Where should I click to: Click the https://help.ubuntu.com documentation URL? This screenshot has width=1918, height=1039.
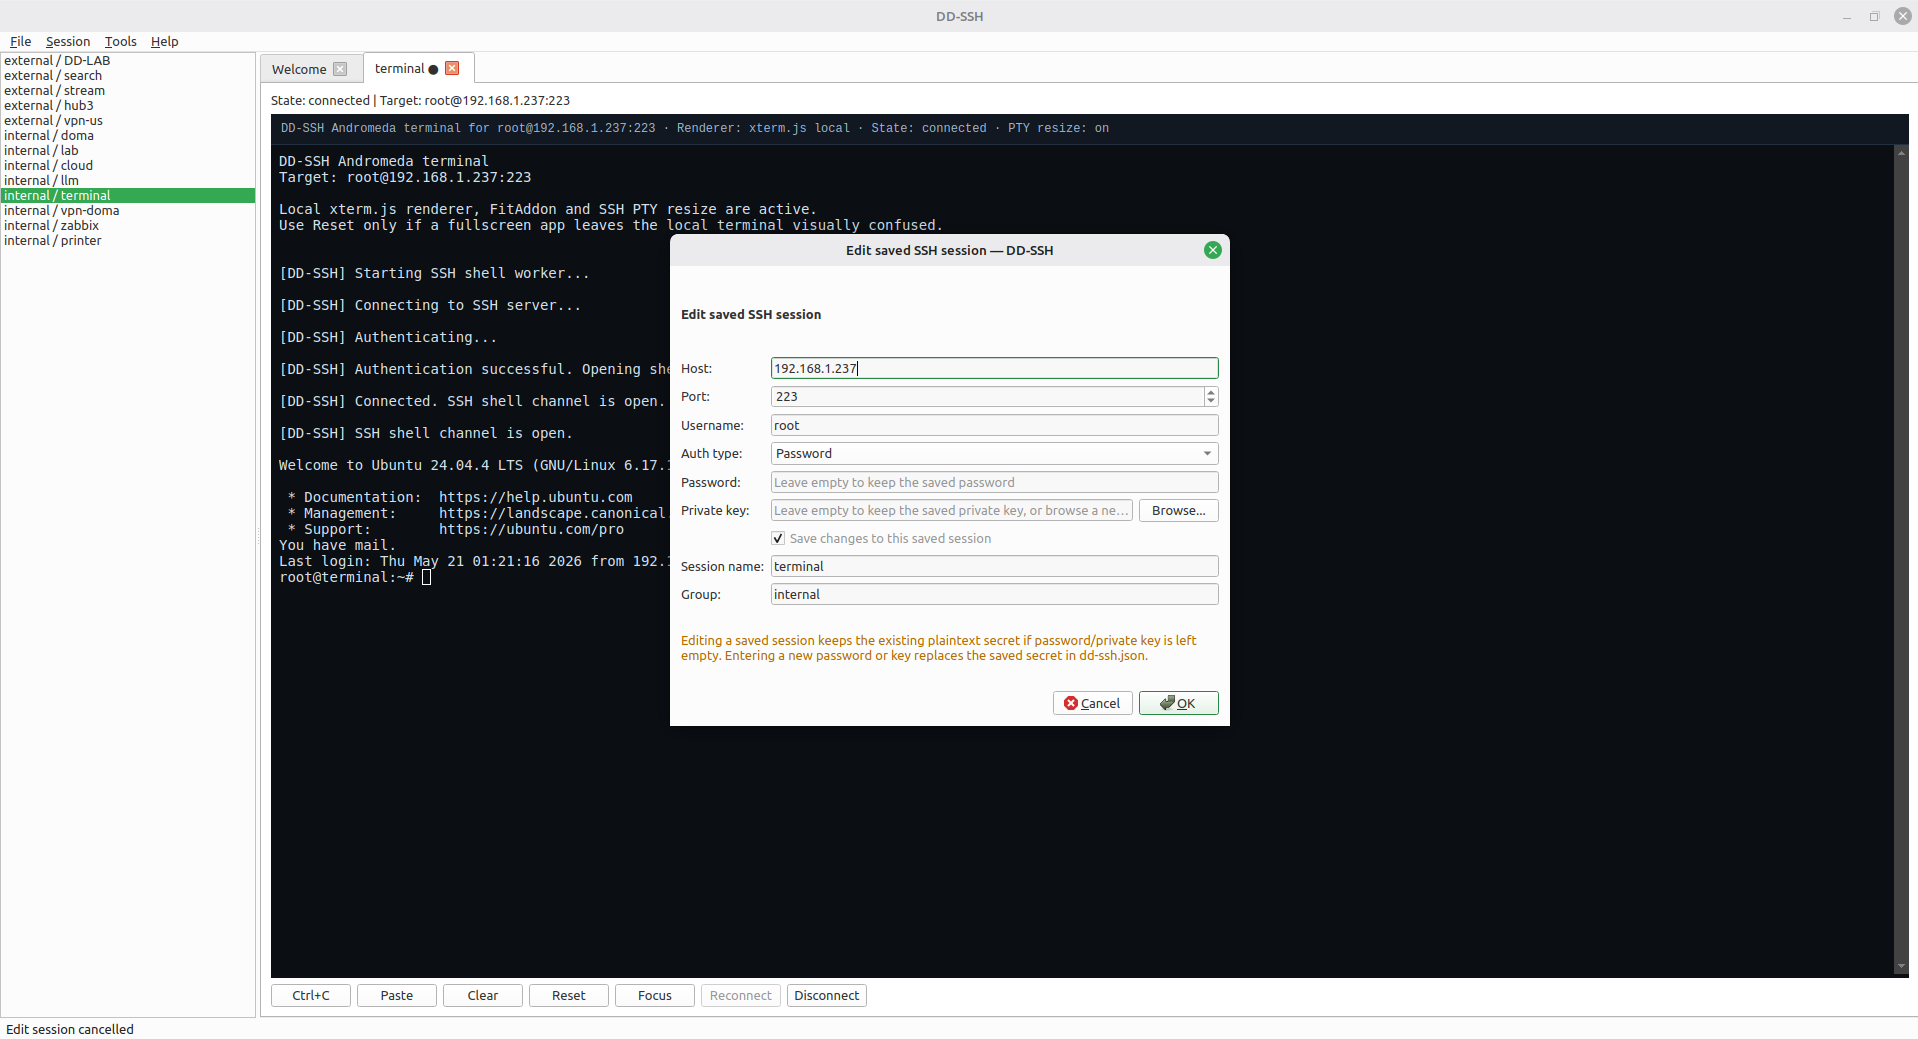point(536,497)
